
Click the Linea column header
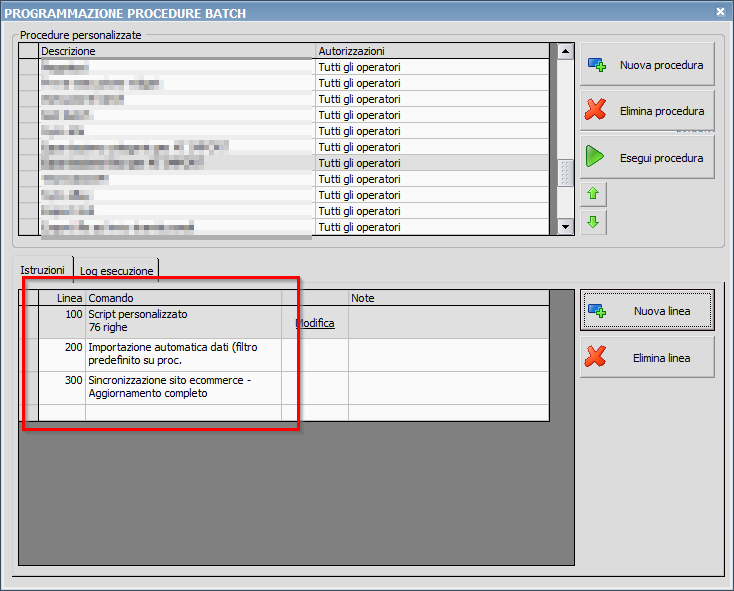coord(62,298)
